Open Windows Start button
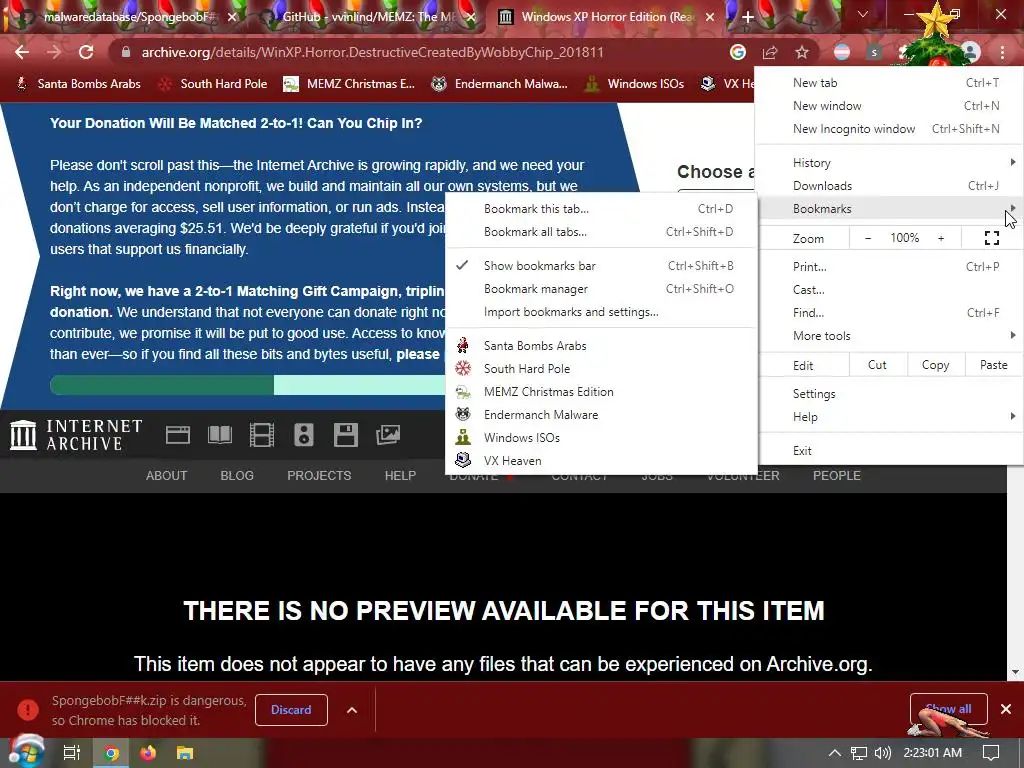This screenshot has width=1024, height=768. 26,753
